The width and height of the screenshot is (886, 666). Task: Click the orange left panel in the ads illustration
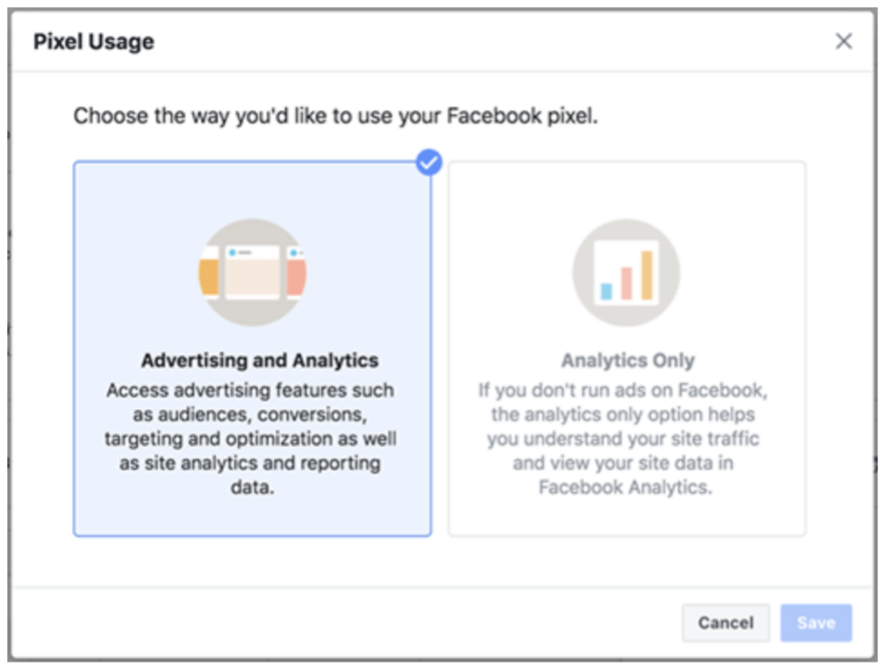tap(208, 277)
